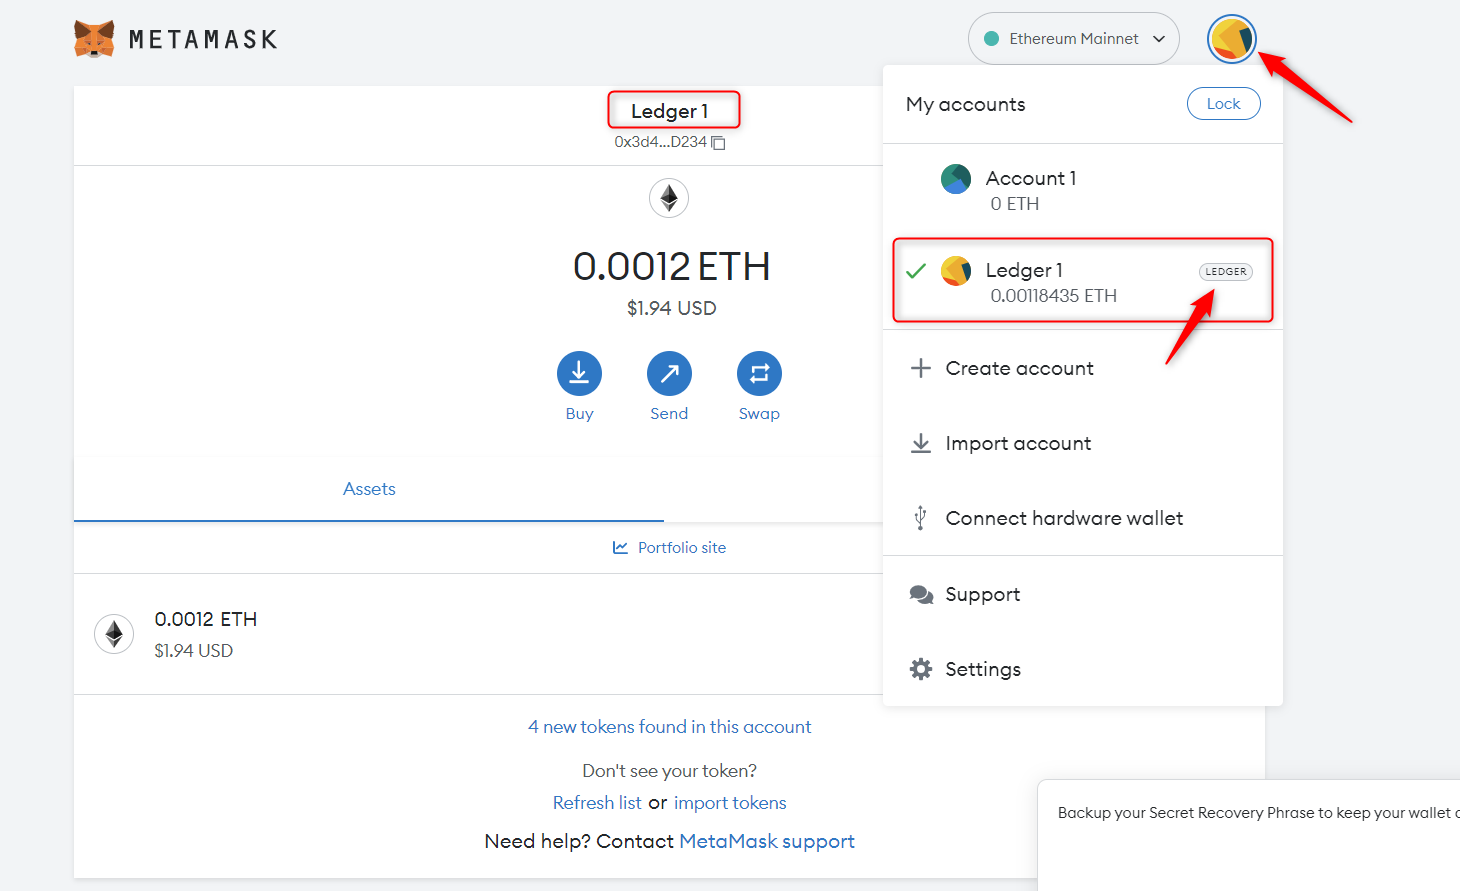
Task: Open the Portfolio site link
Action: [681, 548]
